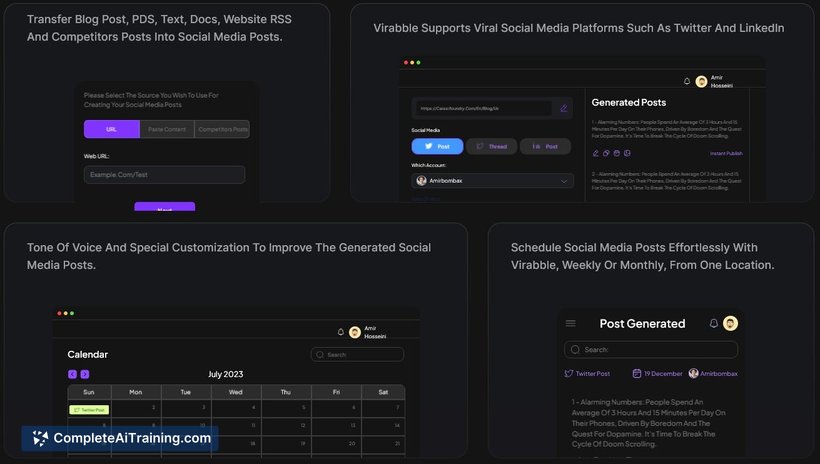Click the bell icon in the Calendar window
This screenshot has height=464, width=820.
click(x=340, y=332)
